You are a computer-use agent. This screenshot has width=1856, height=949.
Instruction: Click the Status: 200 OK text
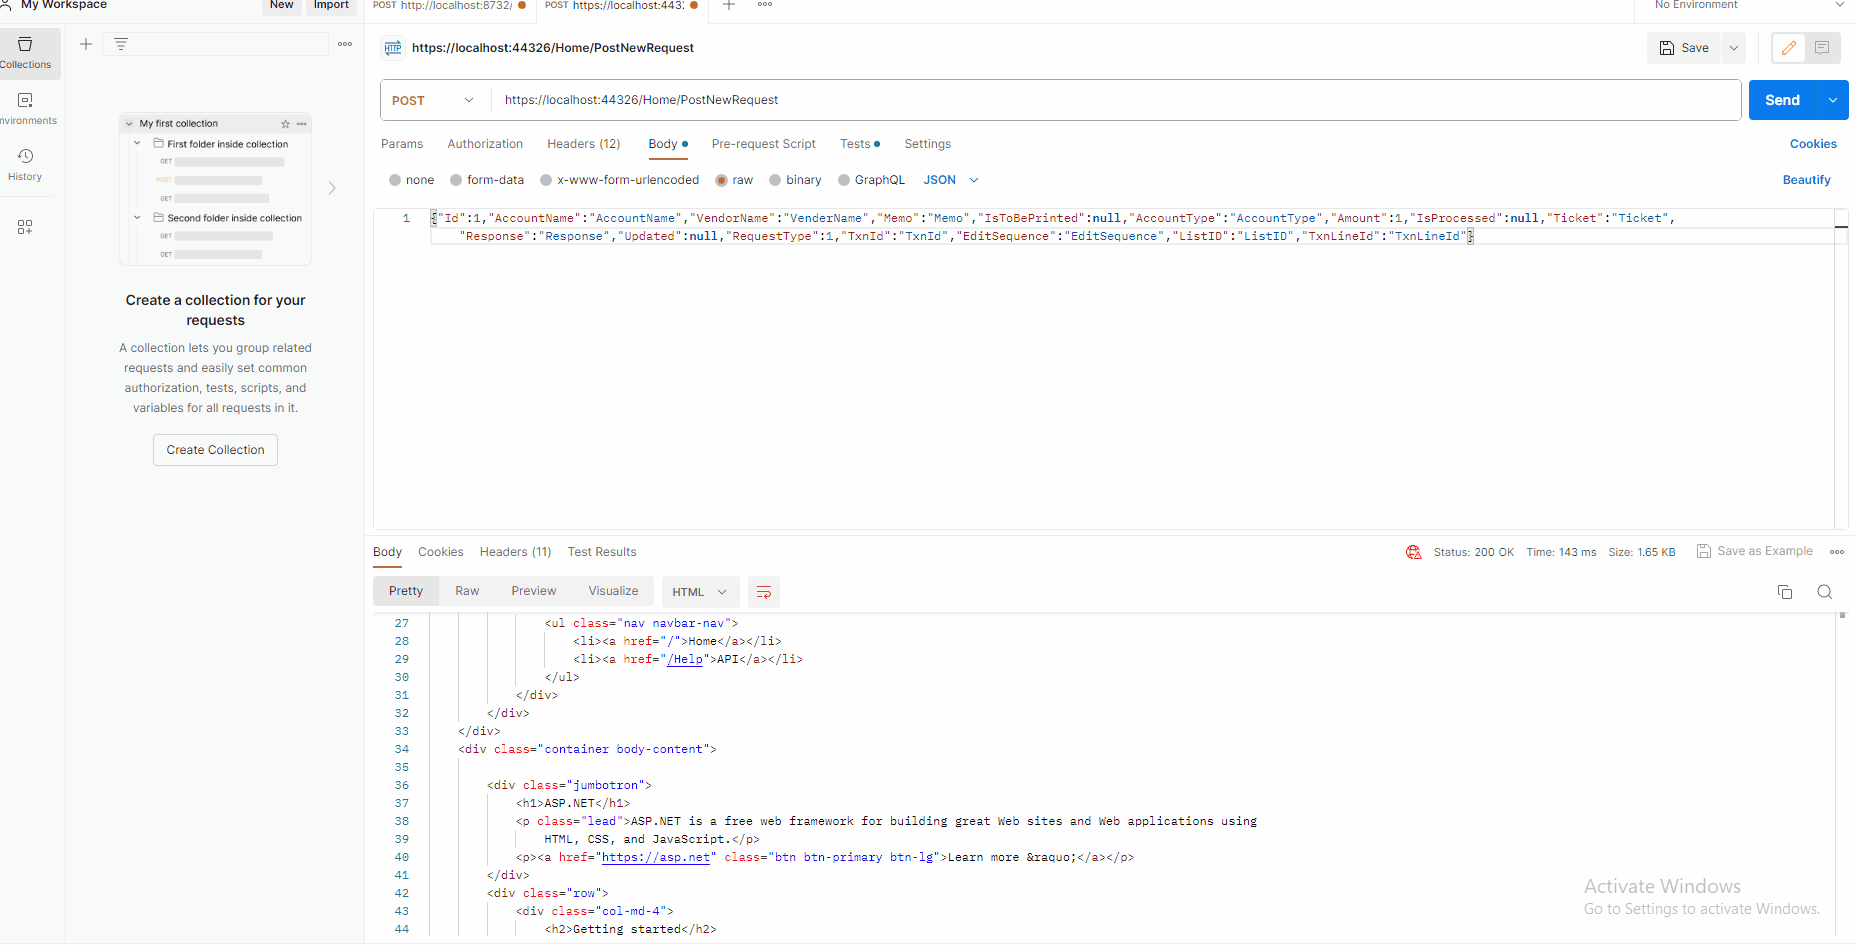[1473, 552]
